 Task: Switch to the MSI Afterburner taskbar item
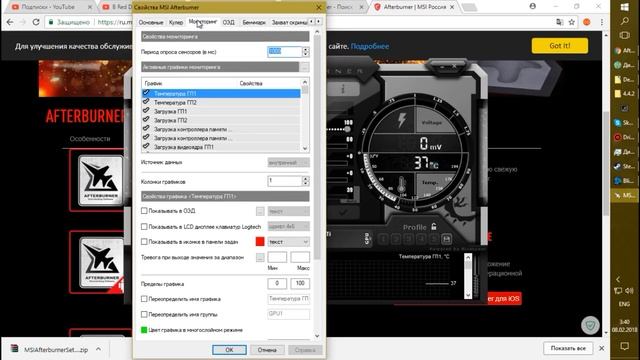(x=624, y=195)
